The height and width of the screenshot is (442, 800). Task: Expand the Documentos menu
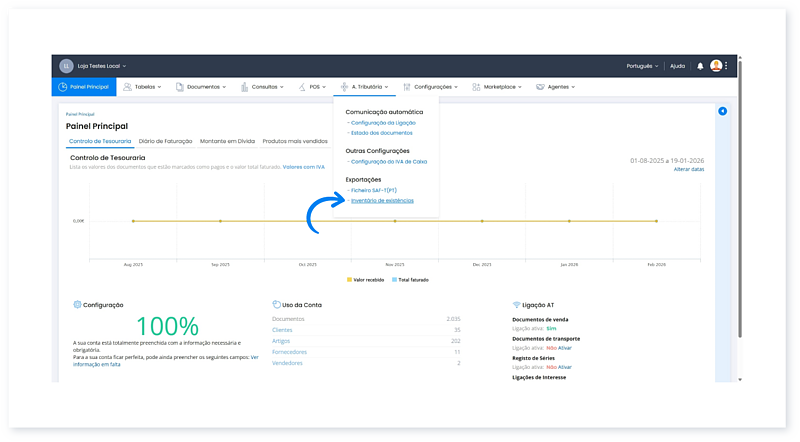click(x=203, y=87)
